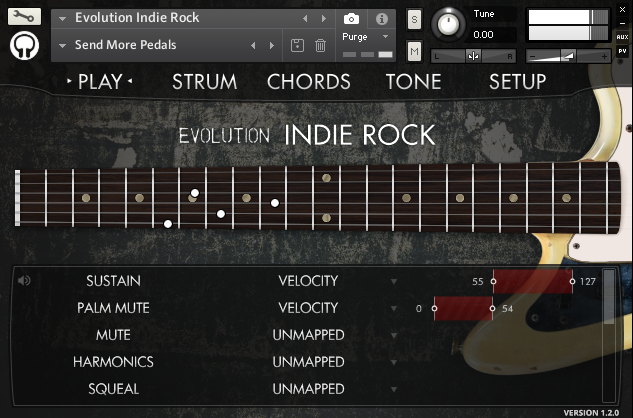Click the wrench icon to edit instrument

click(25, 17)
